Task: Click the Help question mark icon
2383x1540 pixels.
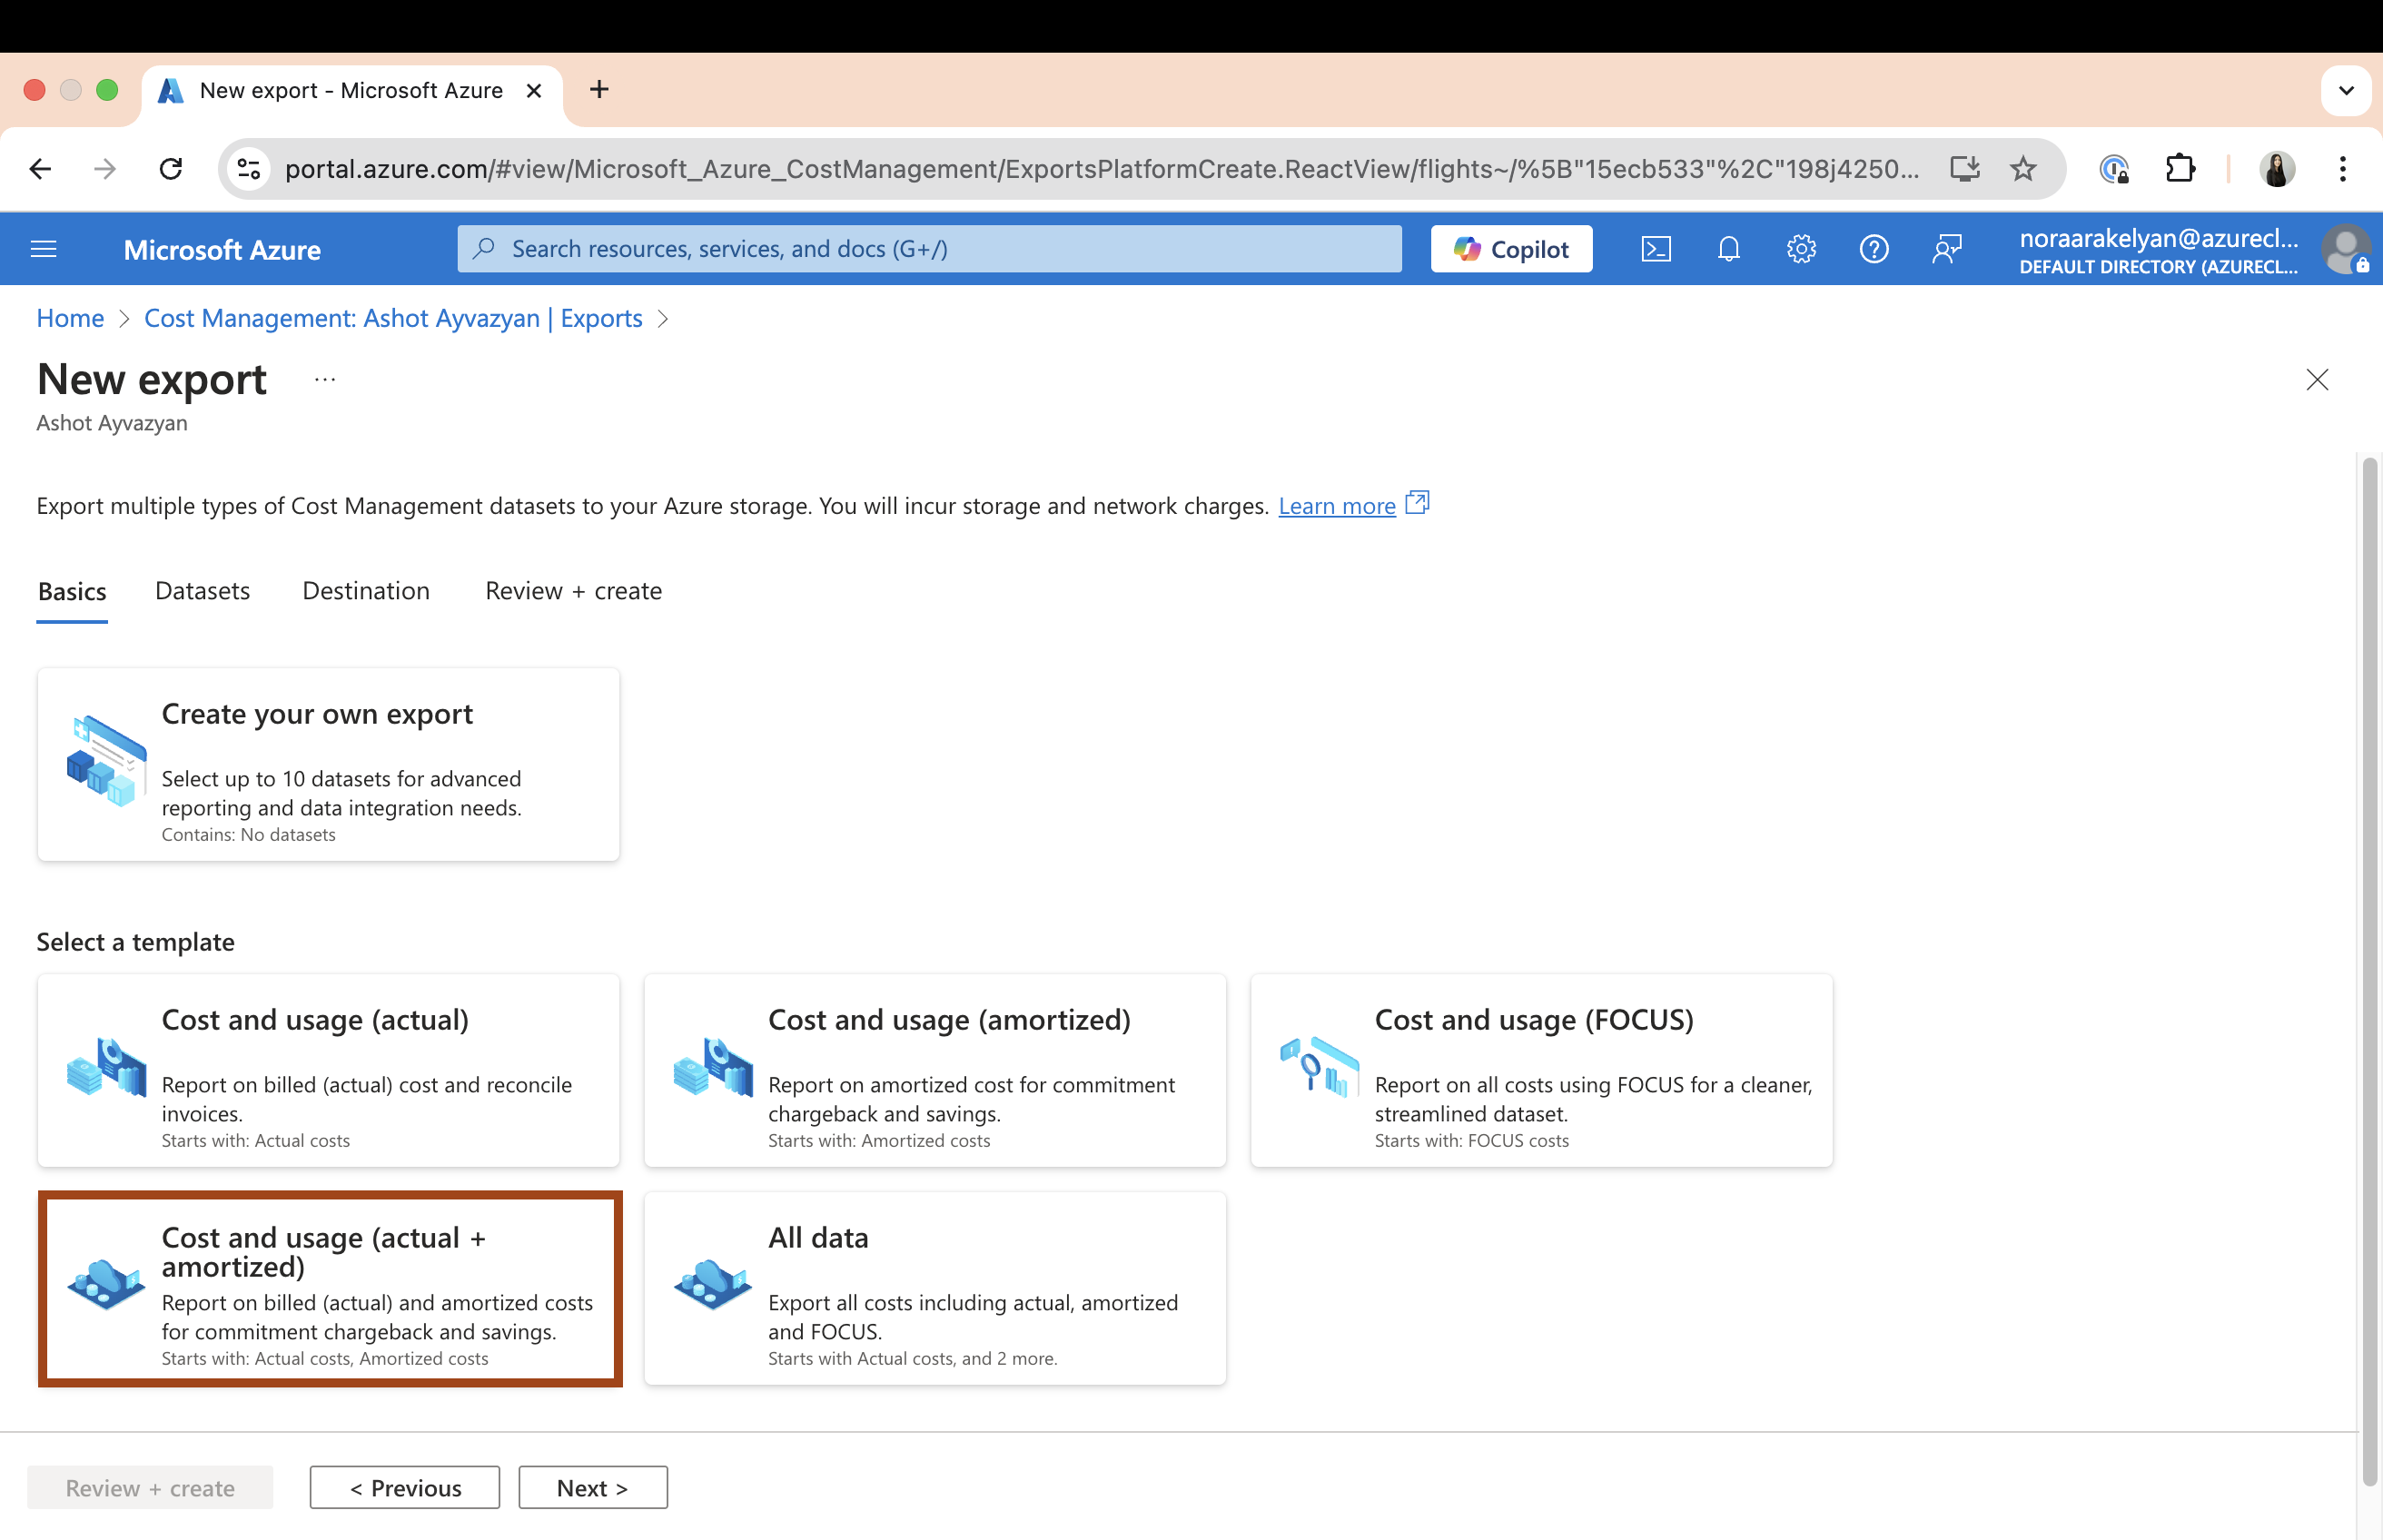Action: point(1873,249)
